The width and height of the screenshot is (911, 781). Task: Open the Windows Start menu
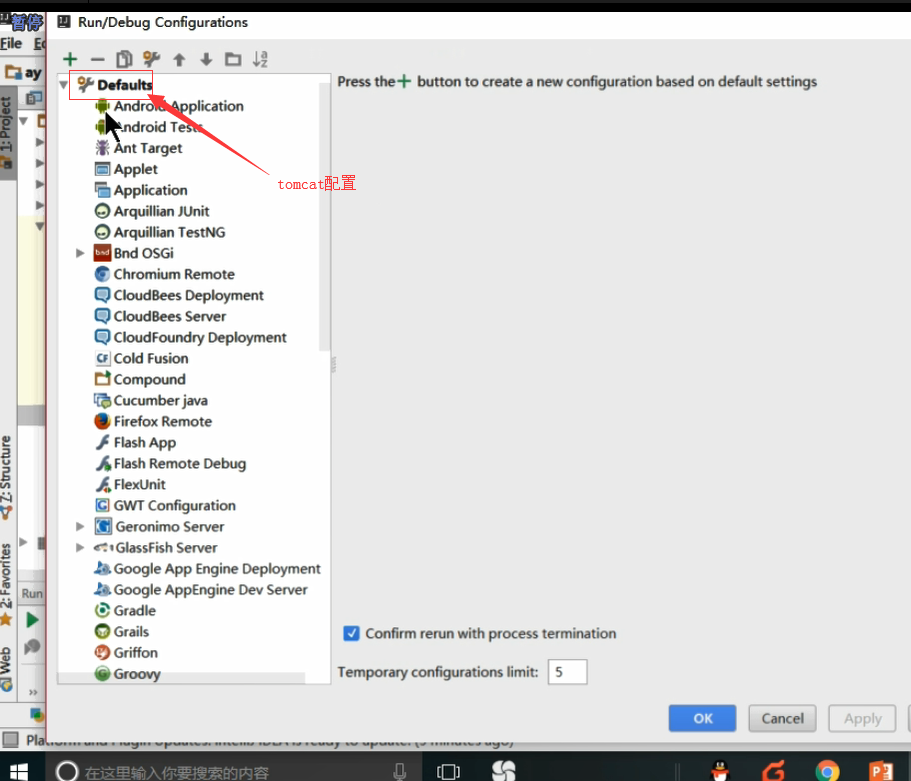coord(19,771)
